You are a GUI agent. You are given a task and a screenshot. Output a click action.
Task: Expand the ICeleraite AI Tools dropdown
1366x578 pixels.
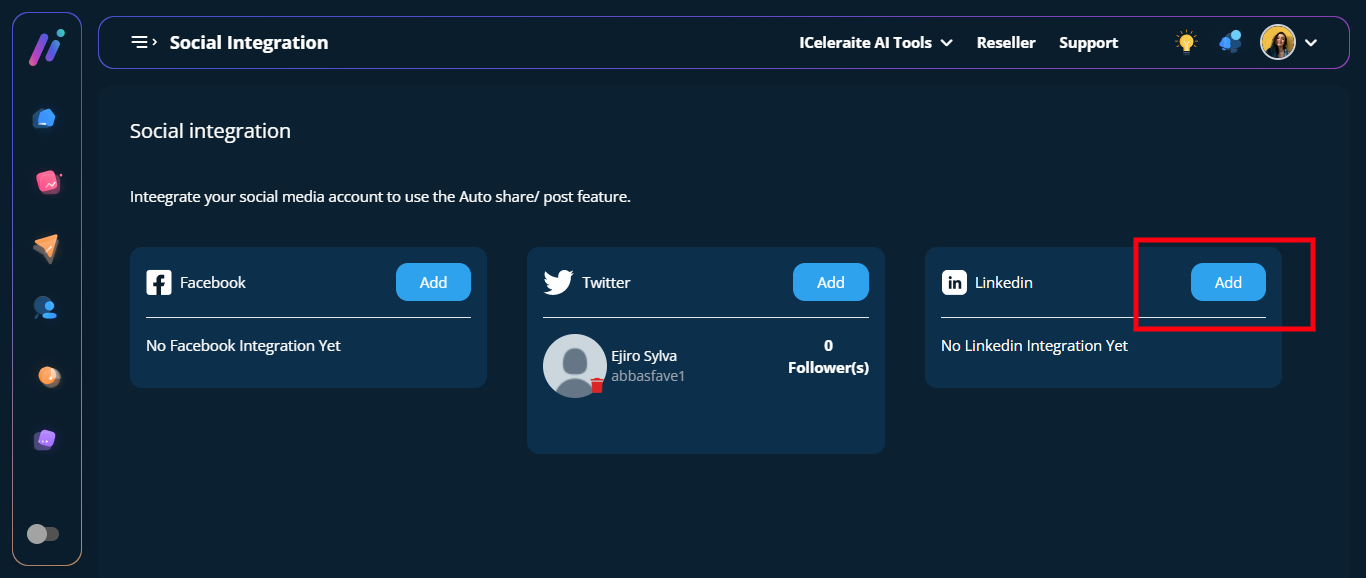(x=875, y=43)
